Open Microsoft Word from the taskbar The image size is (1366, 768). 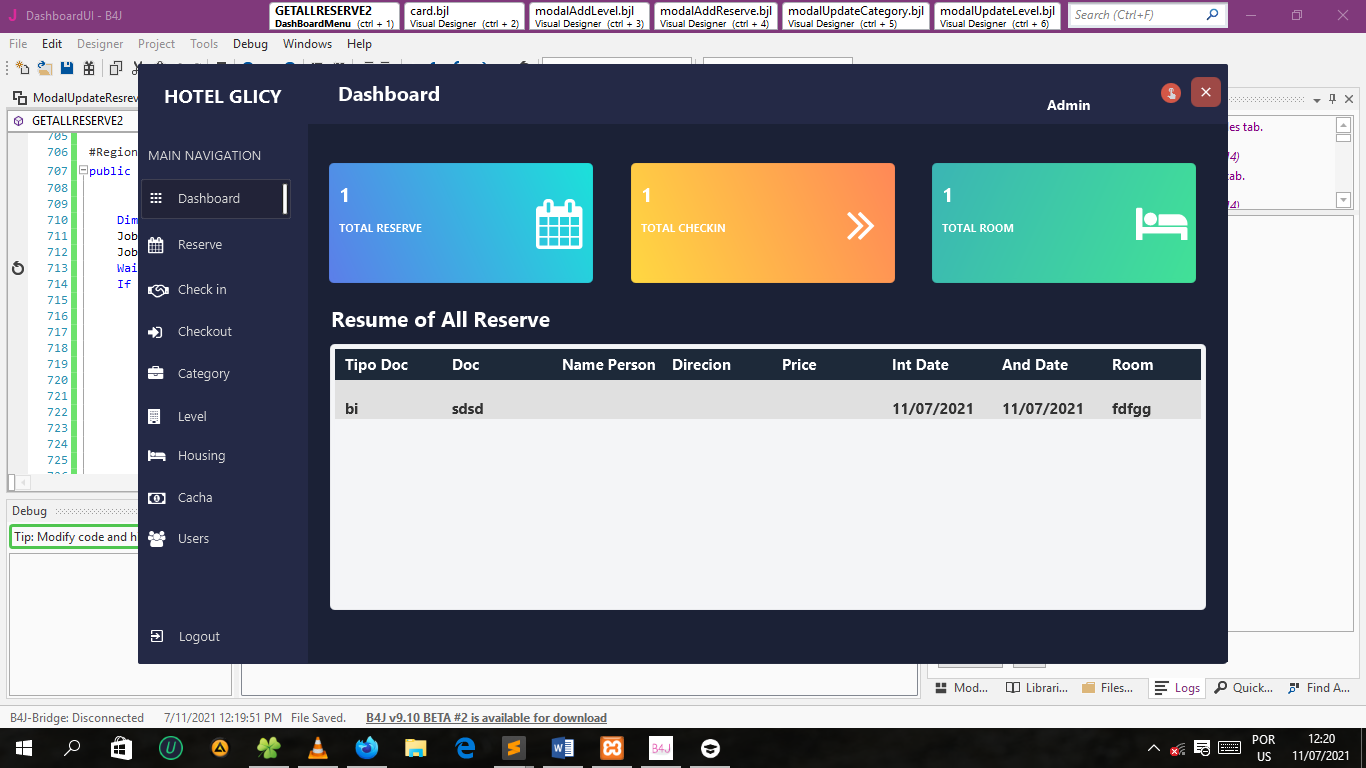coord(563,748)
